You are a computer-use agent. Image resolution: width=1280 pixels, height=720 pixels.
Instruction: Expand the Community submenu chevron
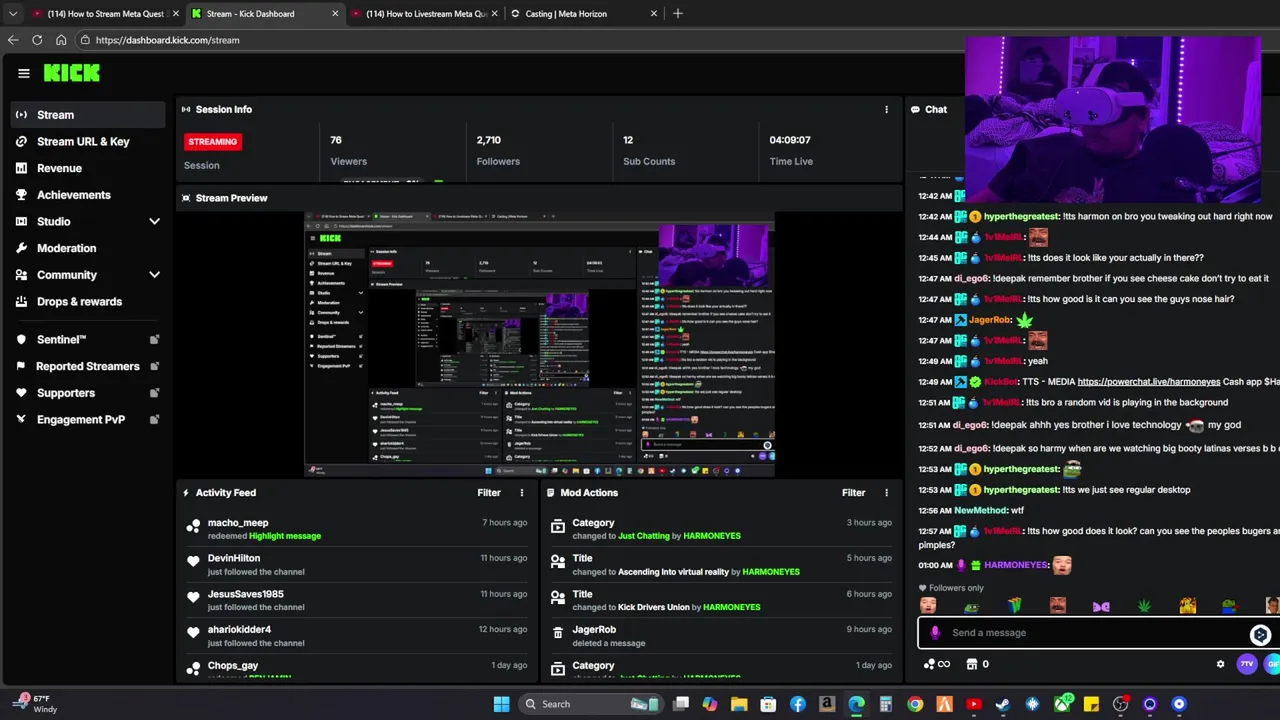coord(154,275)
